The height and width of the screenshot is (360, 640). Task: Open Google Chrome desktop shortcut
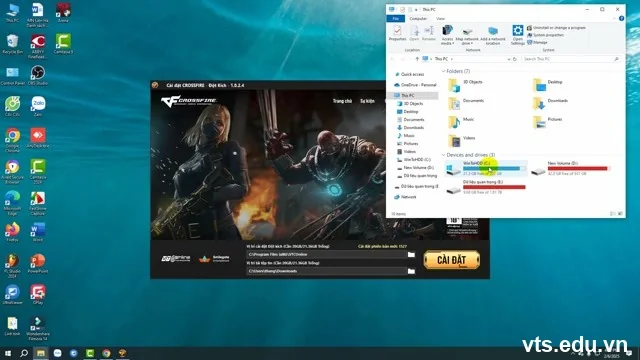13,140
